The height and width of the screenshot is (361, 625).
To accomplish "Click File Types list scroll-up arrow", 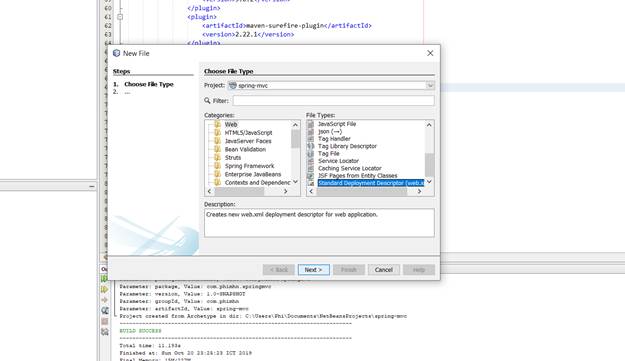I will tap(429, 125).
